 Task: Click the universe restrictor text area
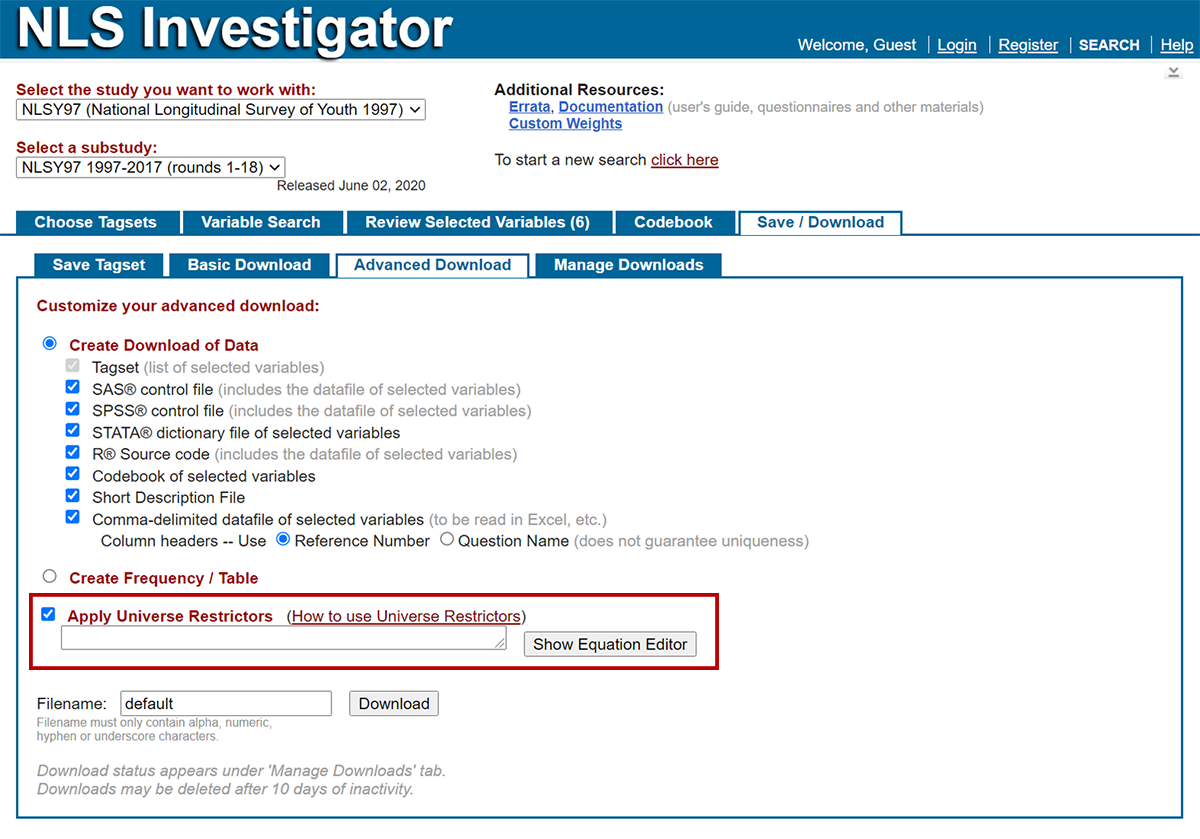tap(284, 638)
